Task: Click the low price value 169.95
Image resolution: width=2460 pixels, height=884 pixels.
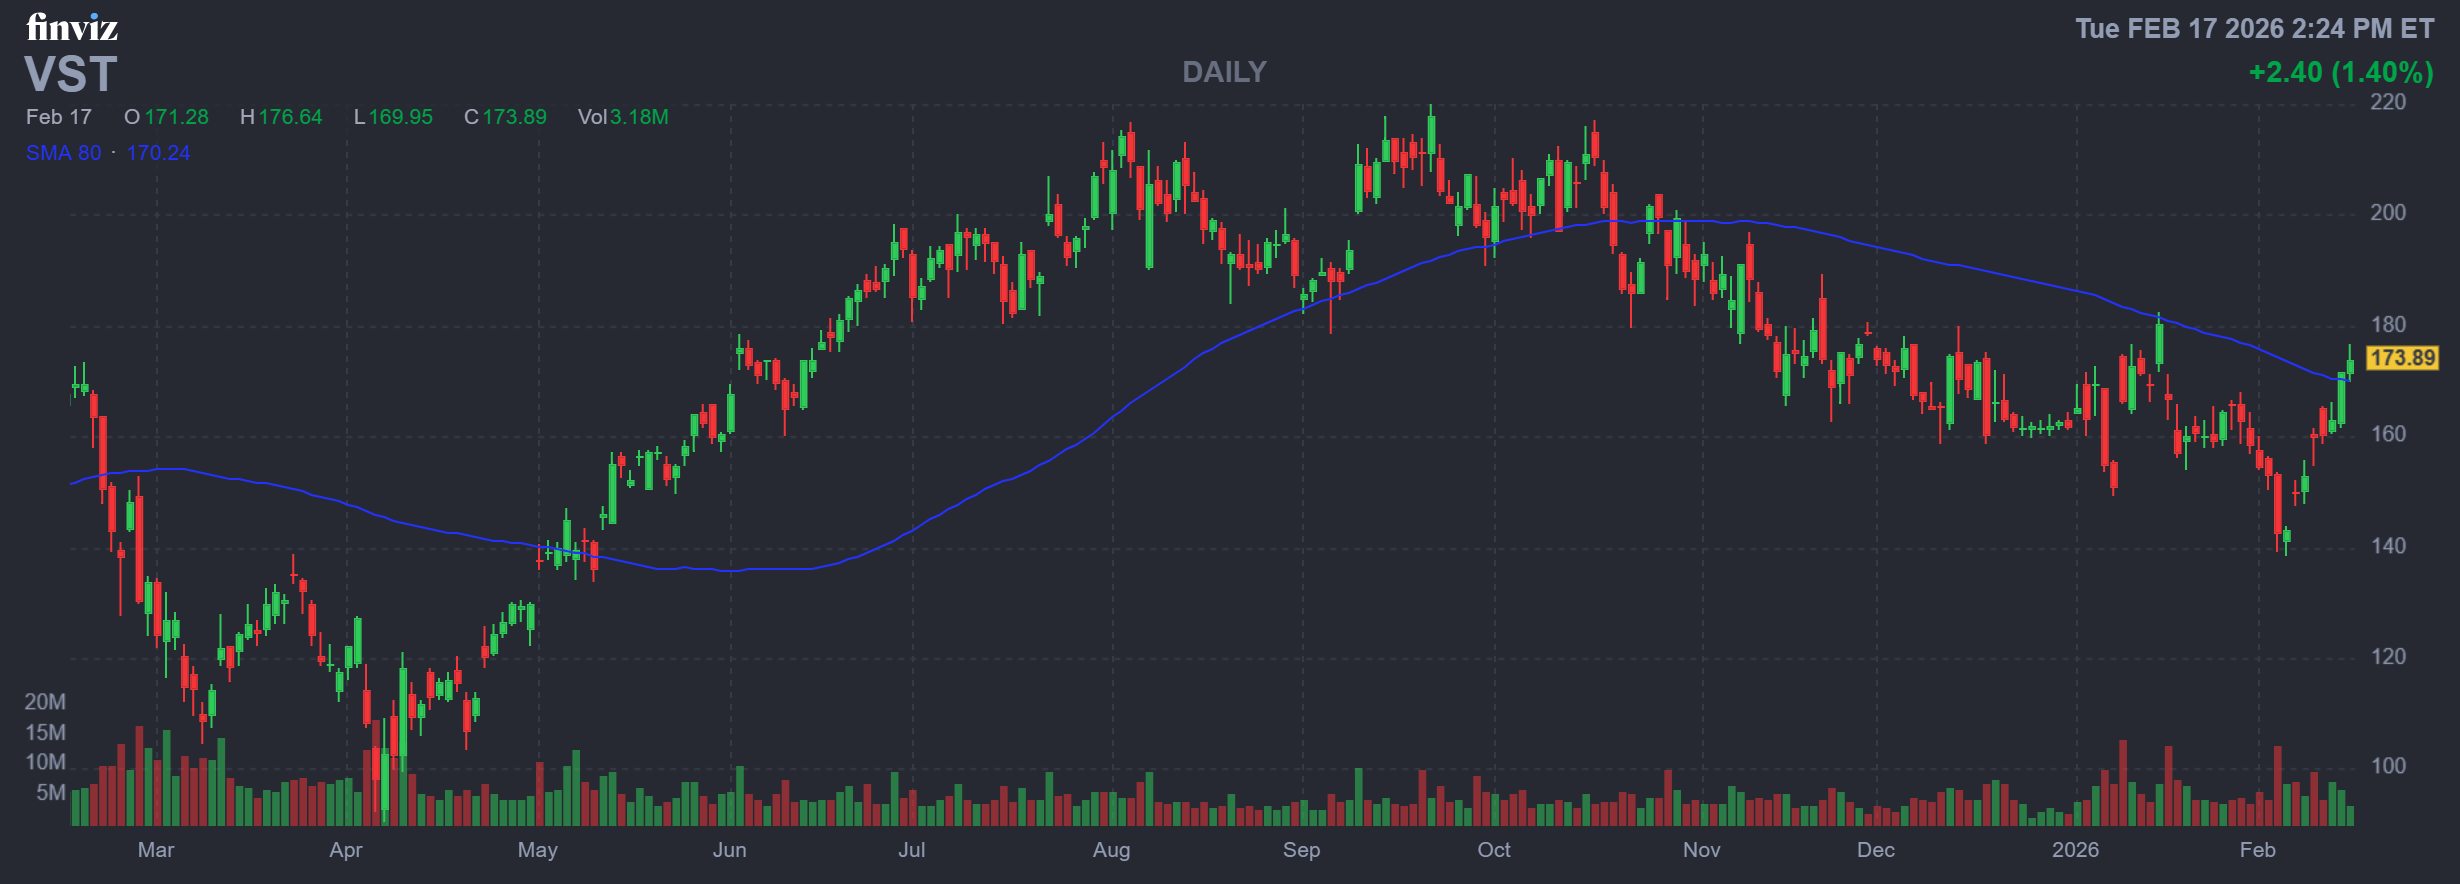Action: (x=400, y=117)
